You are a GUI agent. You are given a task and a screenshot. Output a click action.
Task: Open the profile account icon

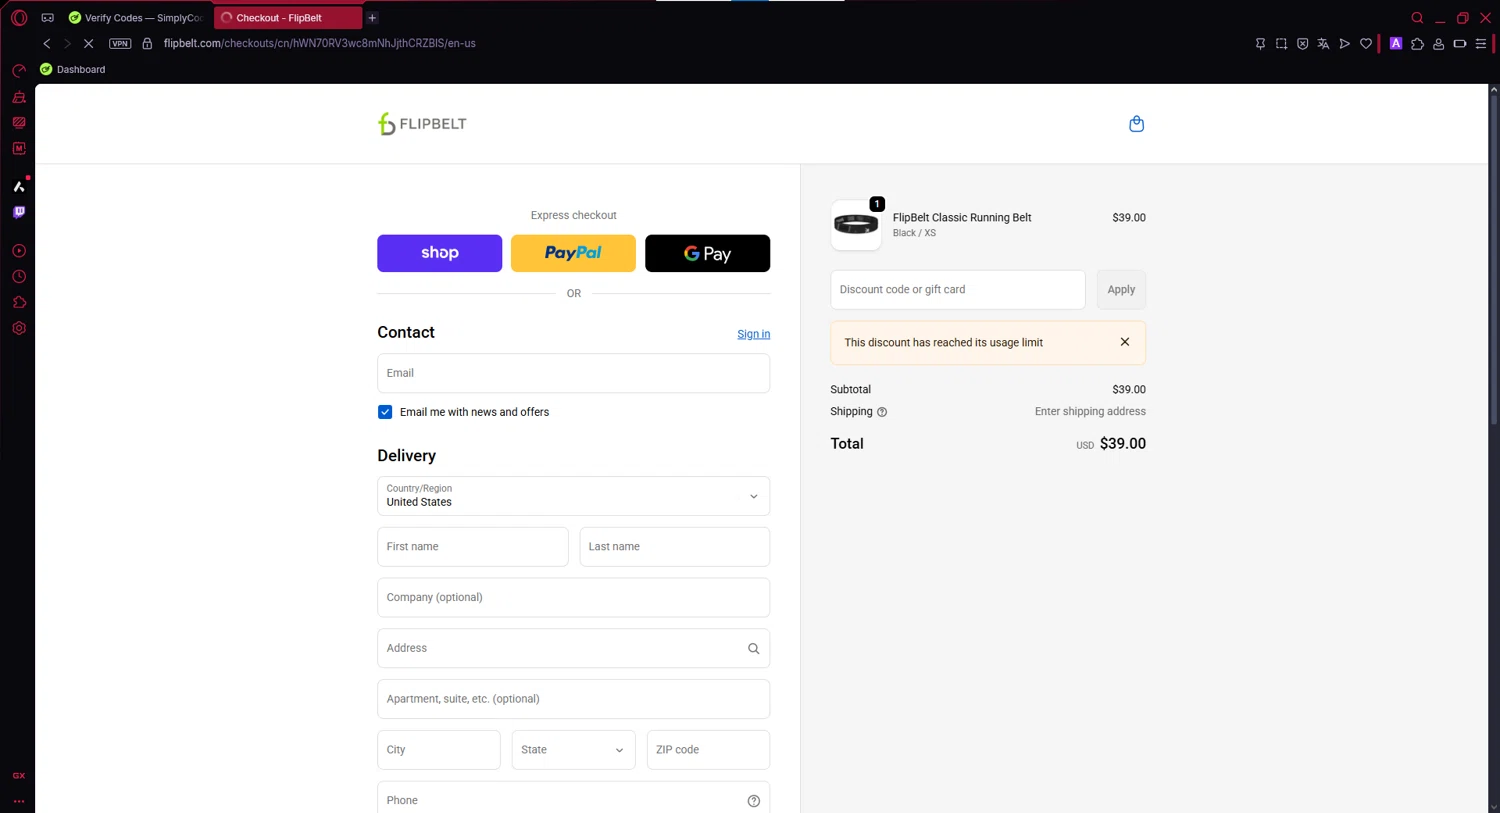point(1438,44)
